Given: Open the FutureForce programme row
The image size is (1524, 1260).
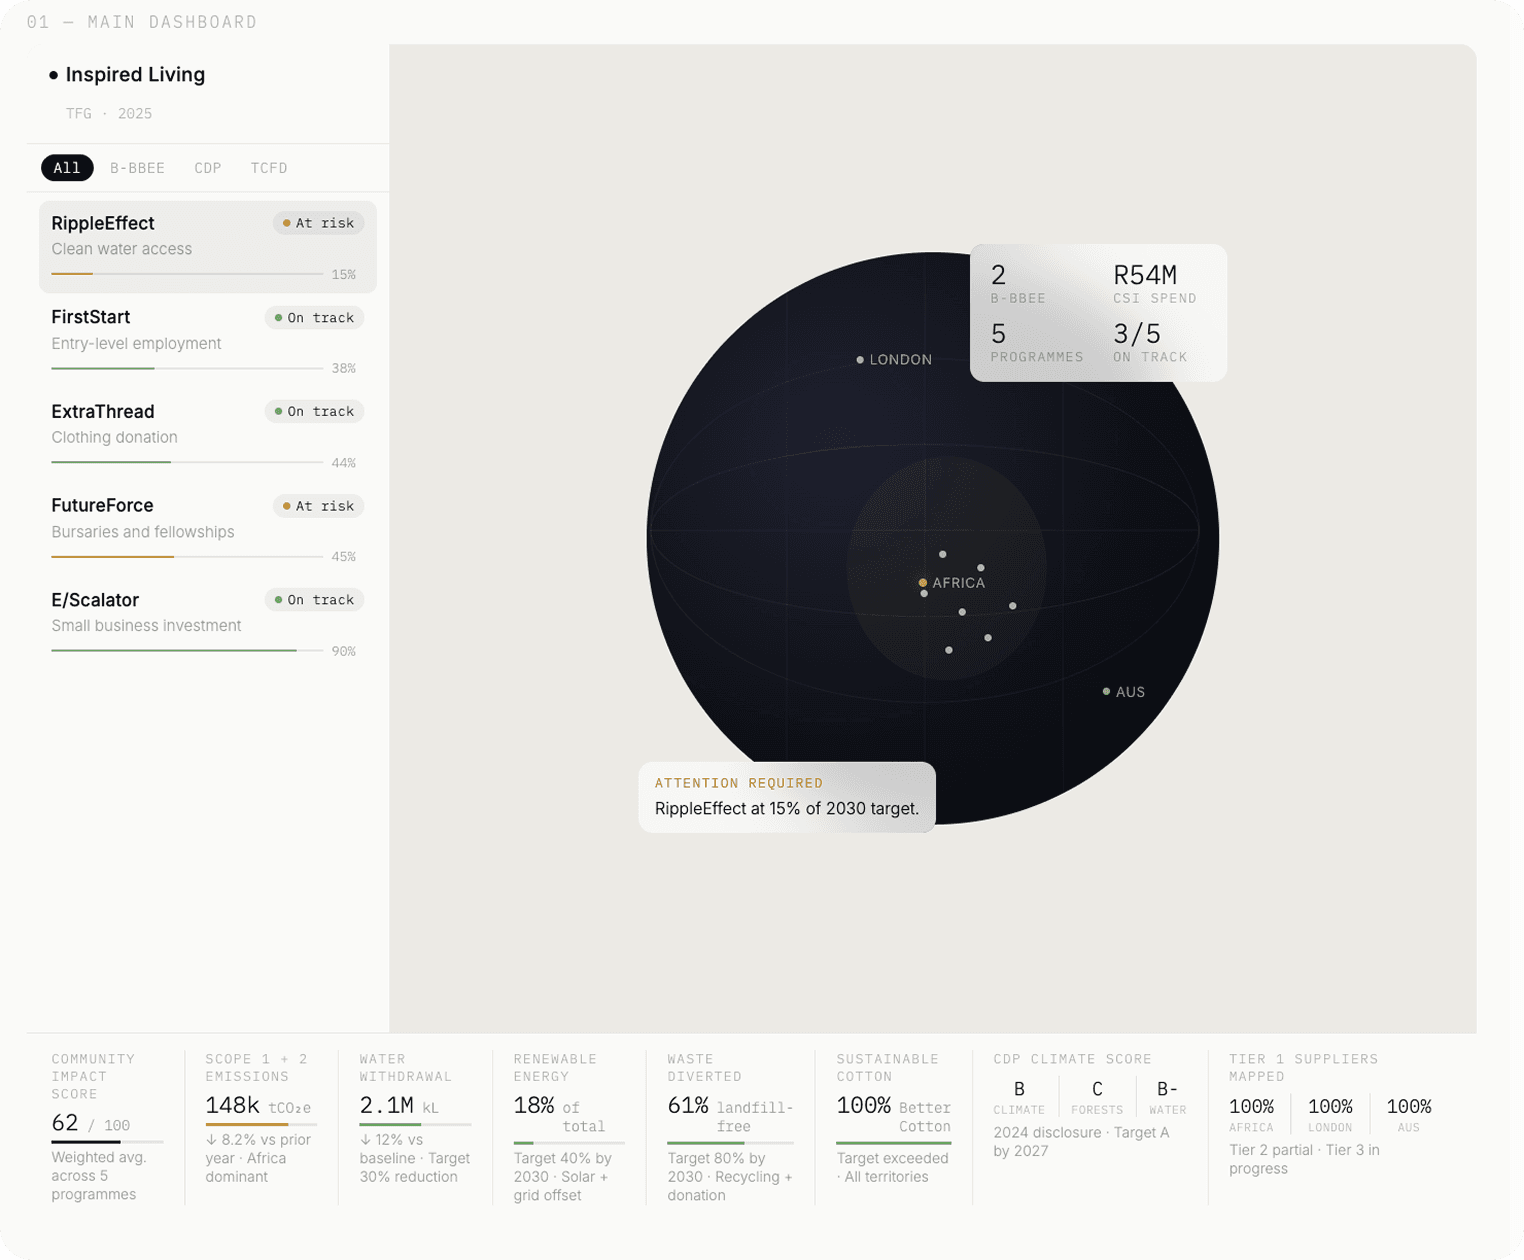Looking at the screenshot, I should (x=208, y=530).
